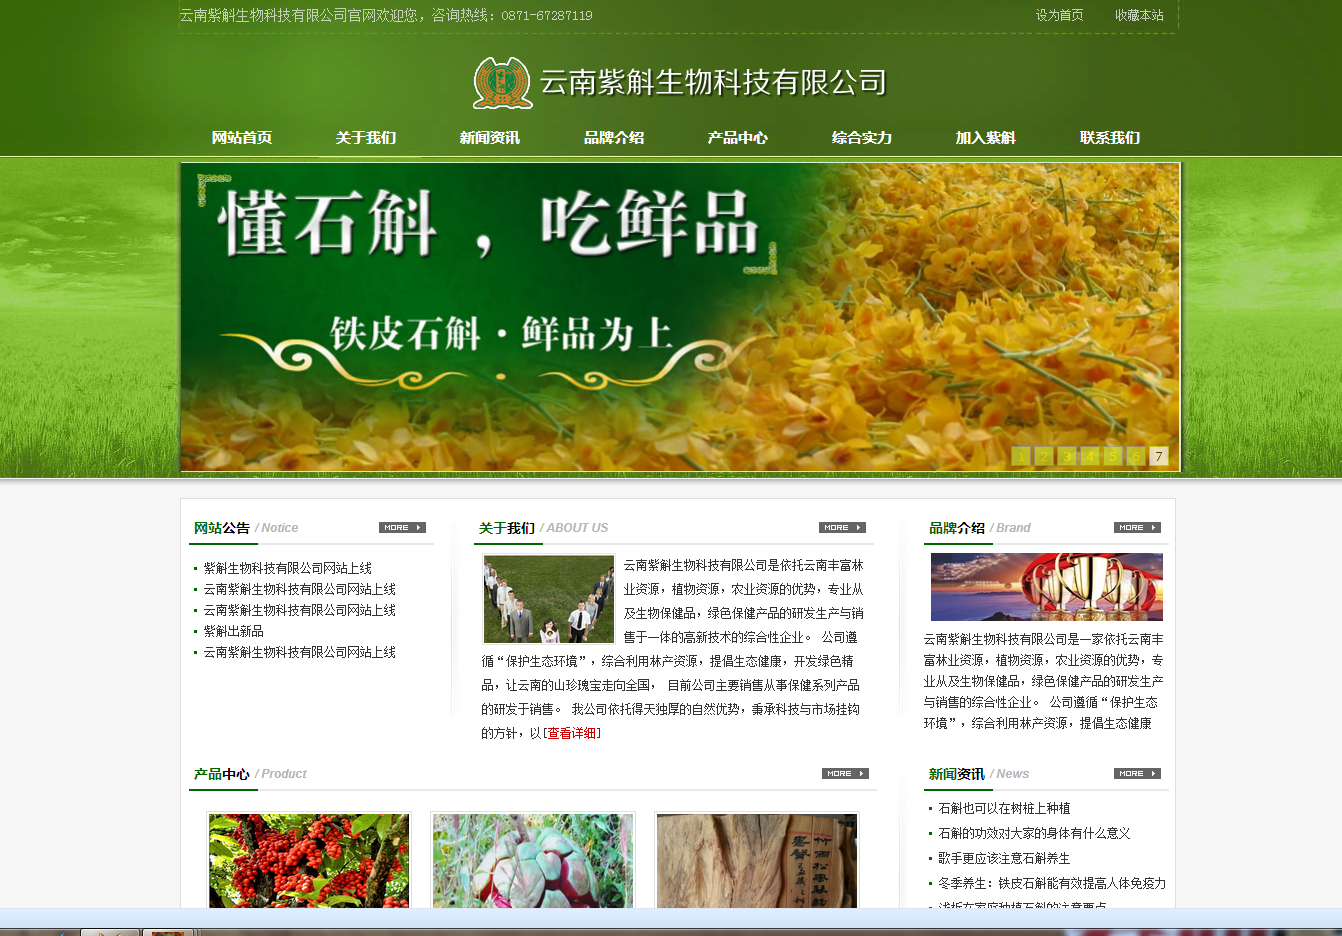This screenshot has height=936, width=1342.
Task: Open the 品牌介绍 navigation menu item
Action: tap(614, 138)
